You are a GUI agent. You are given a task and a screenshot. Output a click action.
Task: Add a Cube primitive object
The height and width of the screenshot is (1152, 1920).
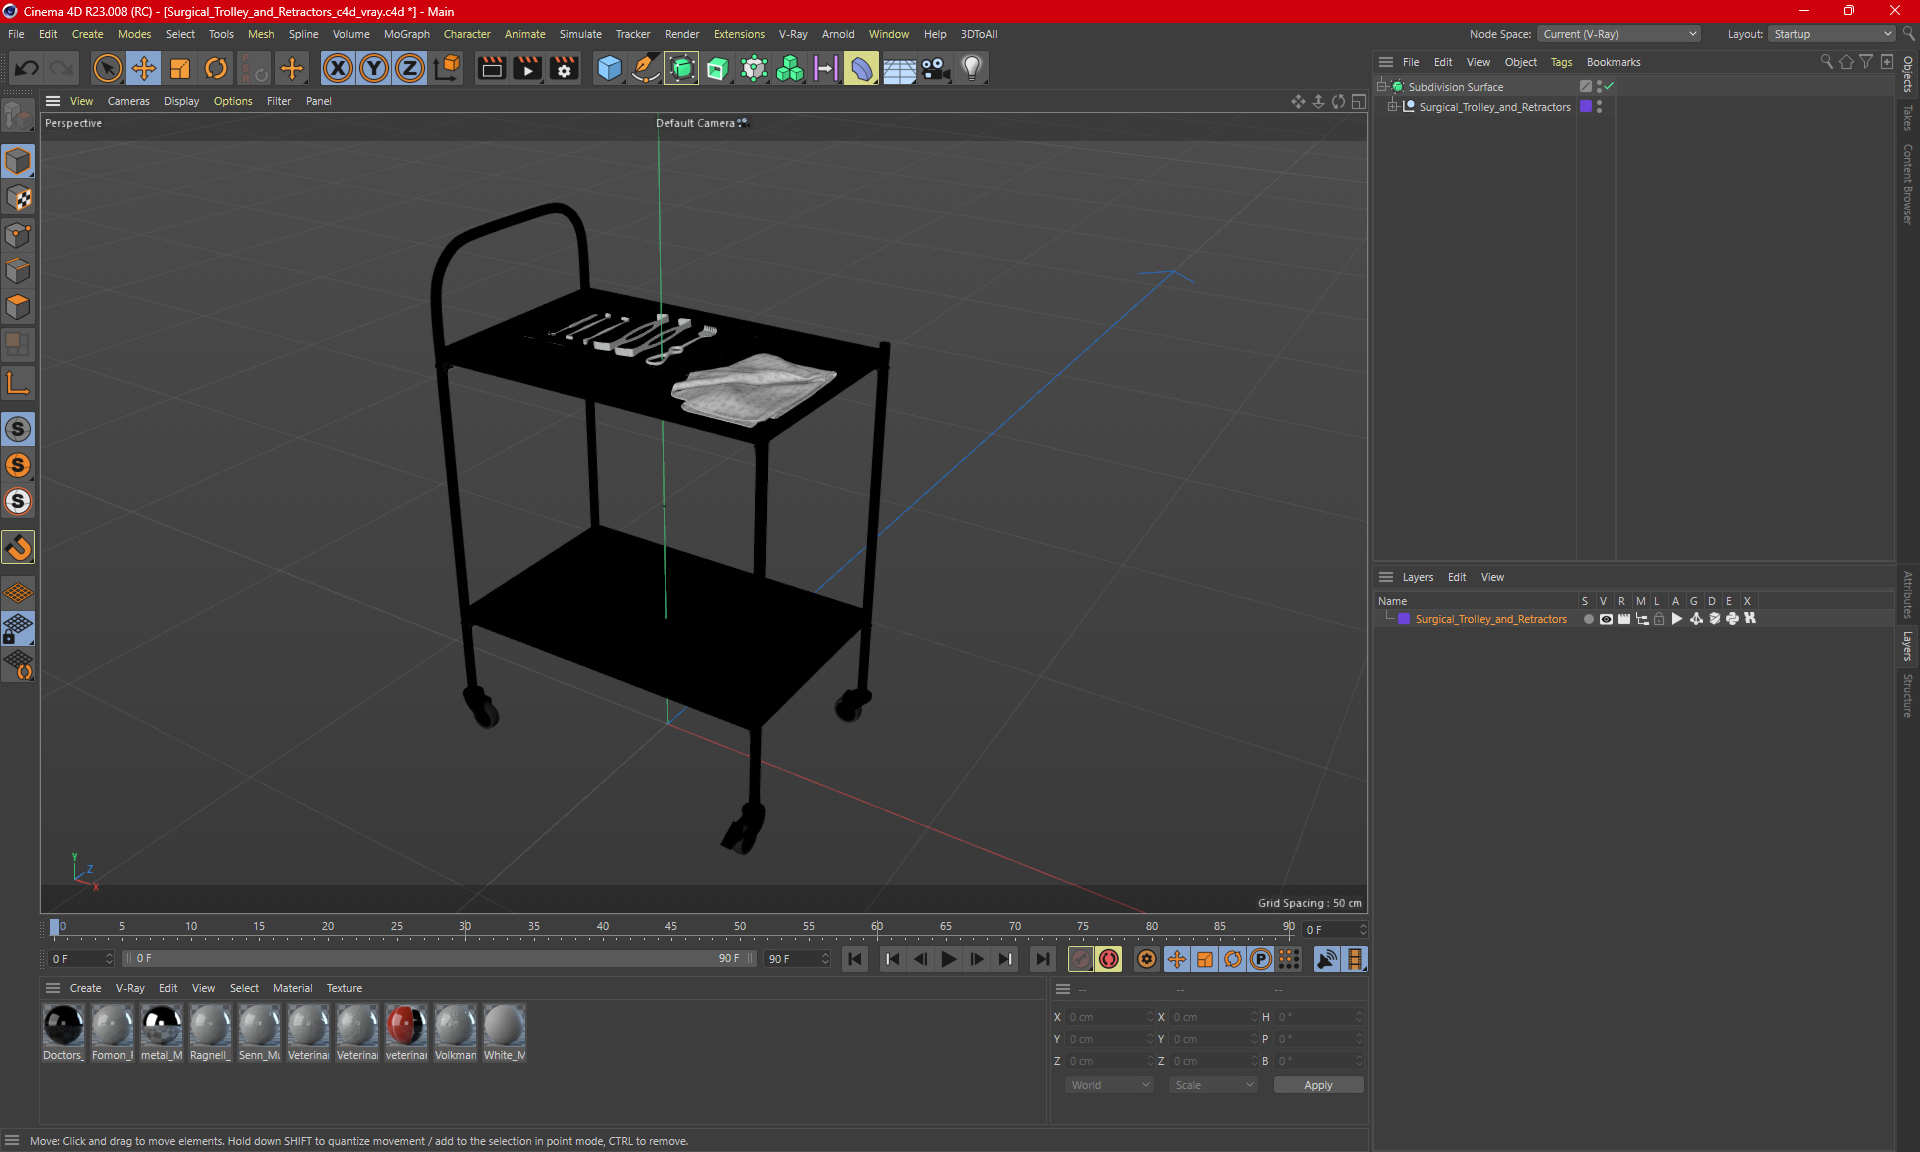[609, 68]
